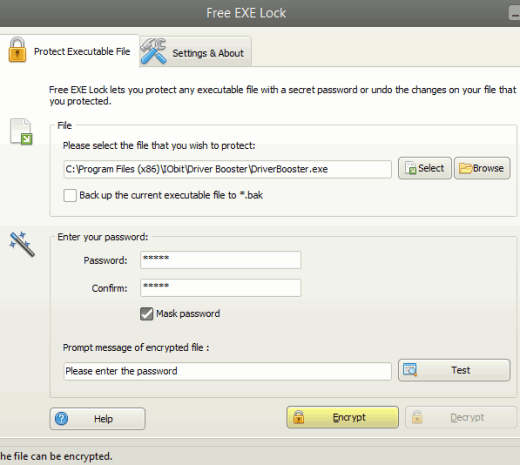
Task: Enable backup of executable to *.bak
Action: [70, 195]
